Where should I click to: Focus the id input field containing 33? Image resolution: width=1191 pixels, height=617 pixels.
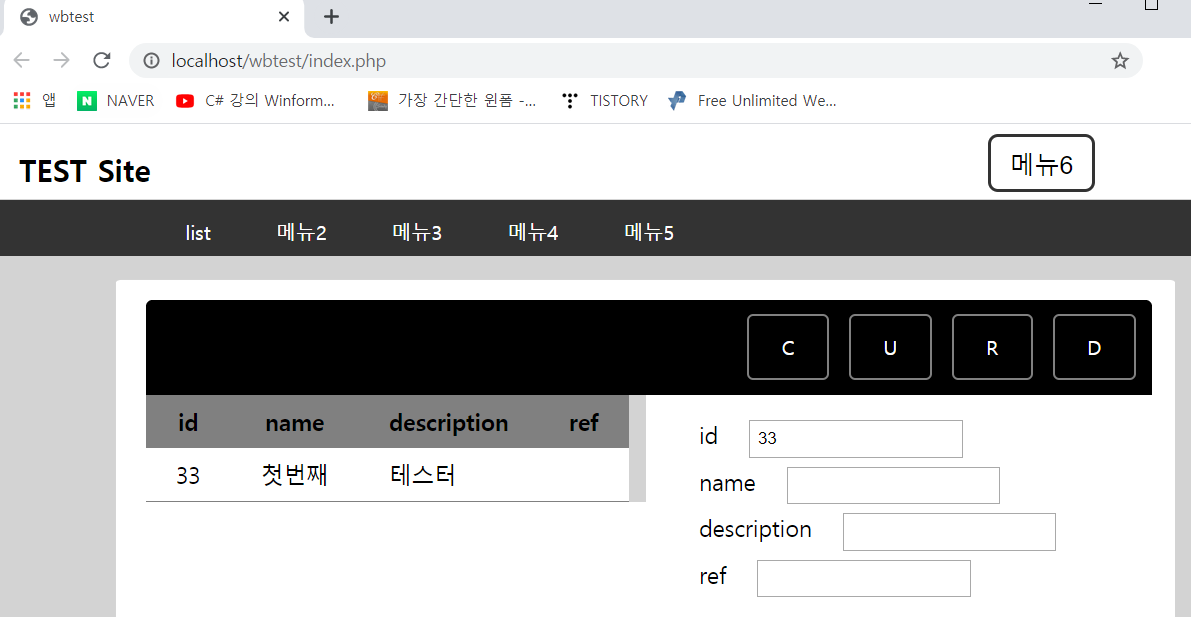coord(855,438)
